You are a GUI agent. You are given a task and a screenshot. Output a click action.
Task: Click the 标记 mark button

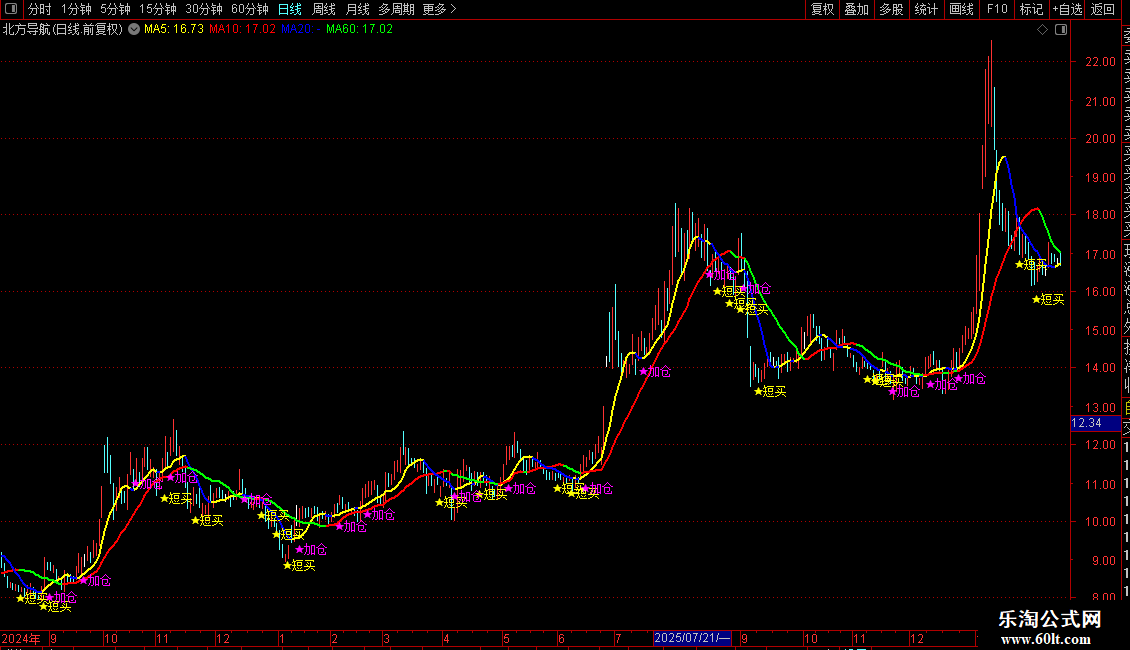(1031, 9)
